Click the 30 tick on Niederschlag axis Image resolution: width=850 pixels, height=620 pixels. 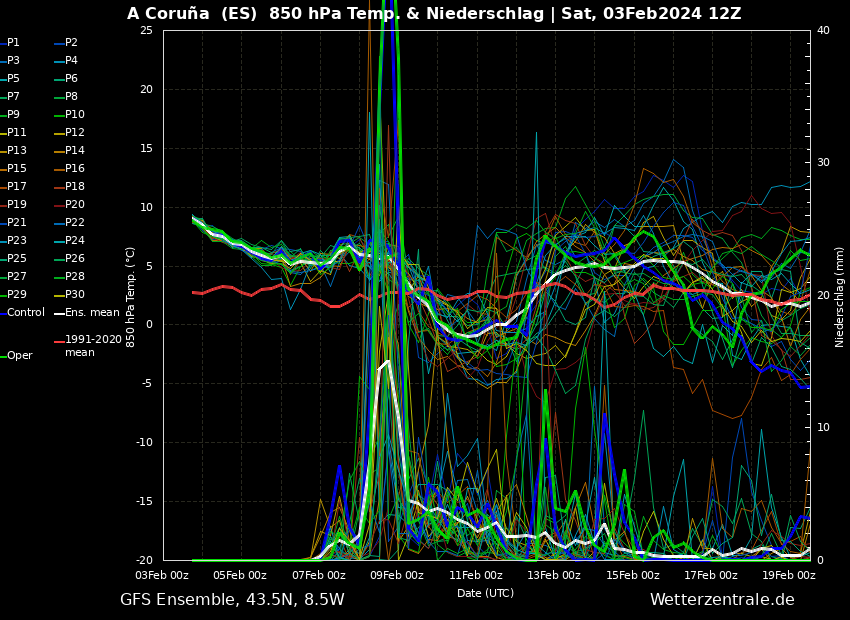point(823,163)
